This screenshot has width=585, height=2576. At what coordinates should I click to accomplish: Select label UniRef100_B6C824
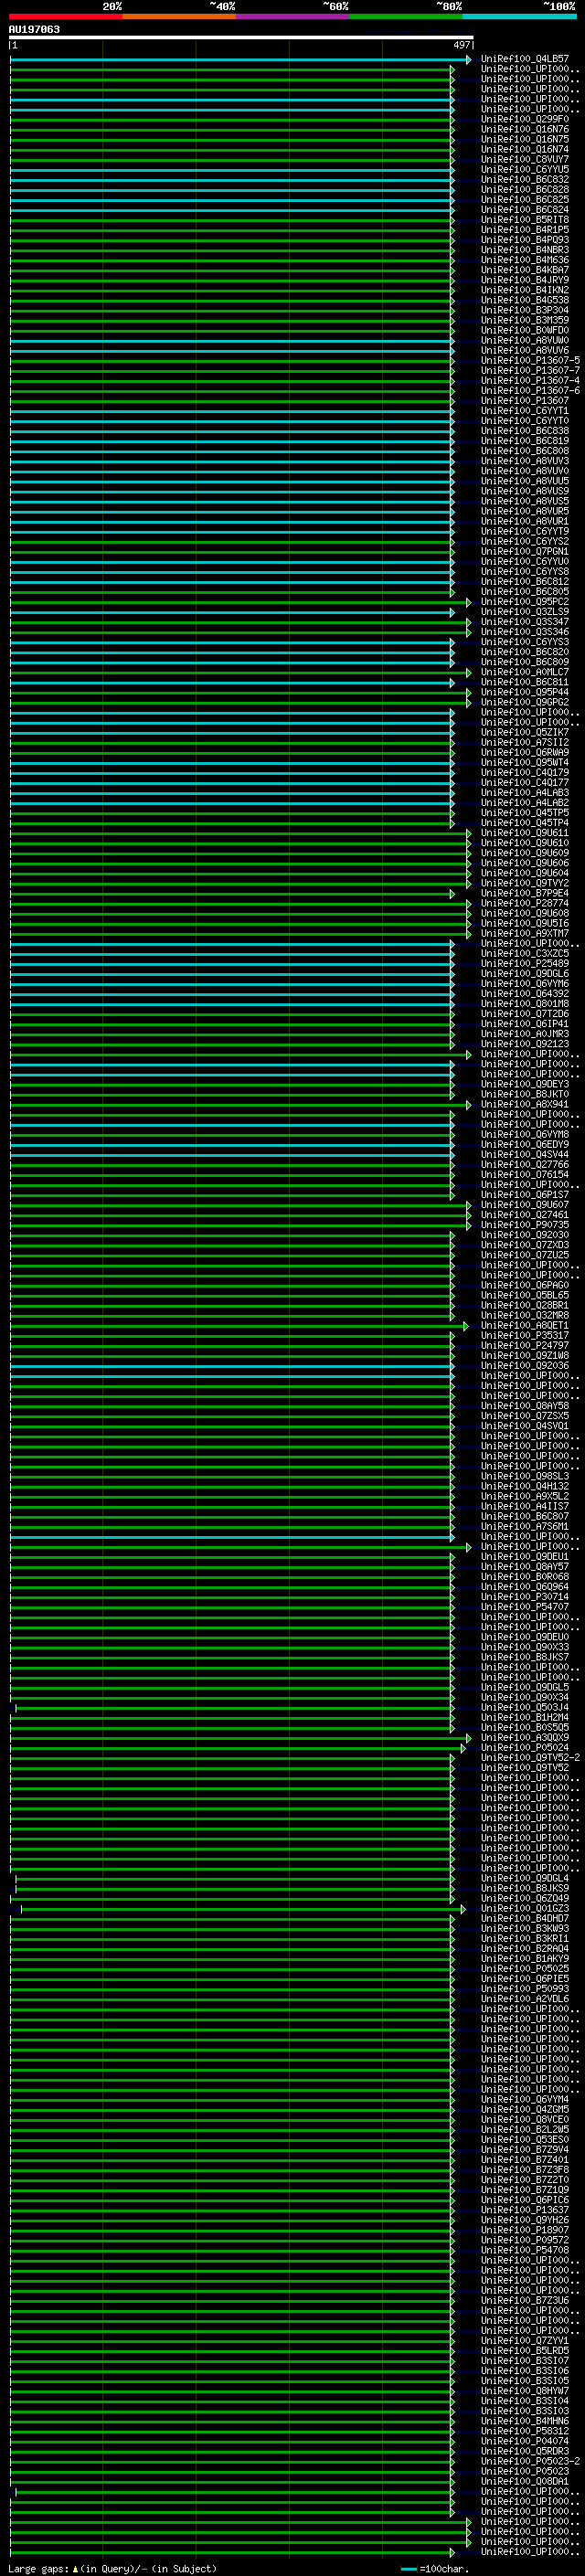click(x=525, y=210)
